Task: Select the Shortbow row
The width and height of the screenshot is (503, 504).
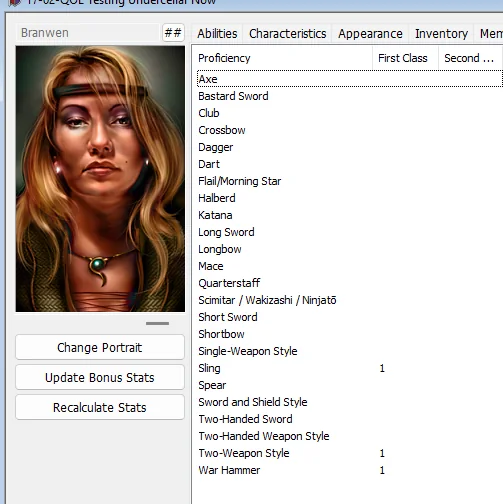Action: tap(349, 334)
